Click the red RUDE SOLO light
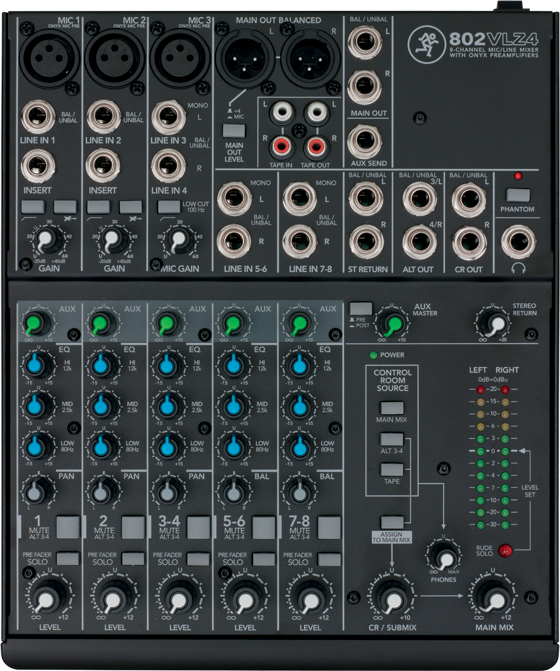This screenshot has width=560, height=671. pyautogui.click(x=506, y=550)
